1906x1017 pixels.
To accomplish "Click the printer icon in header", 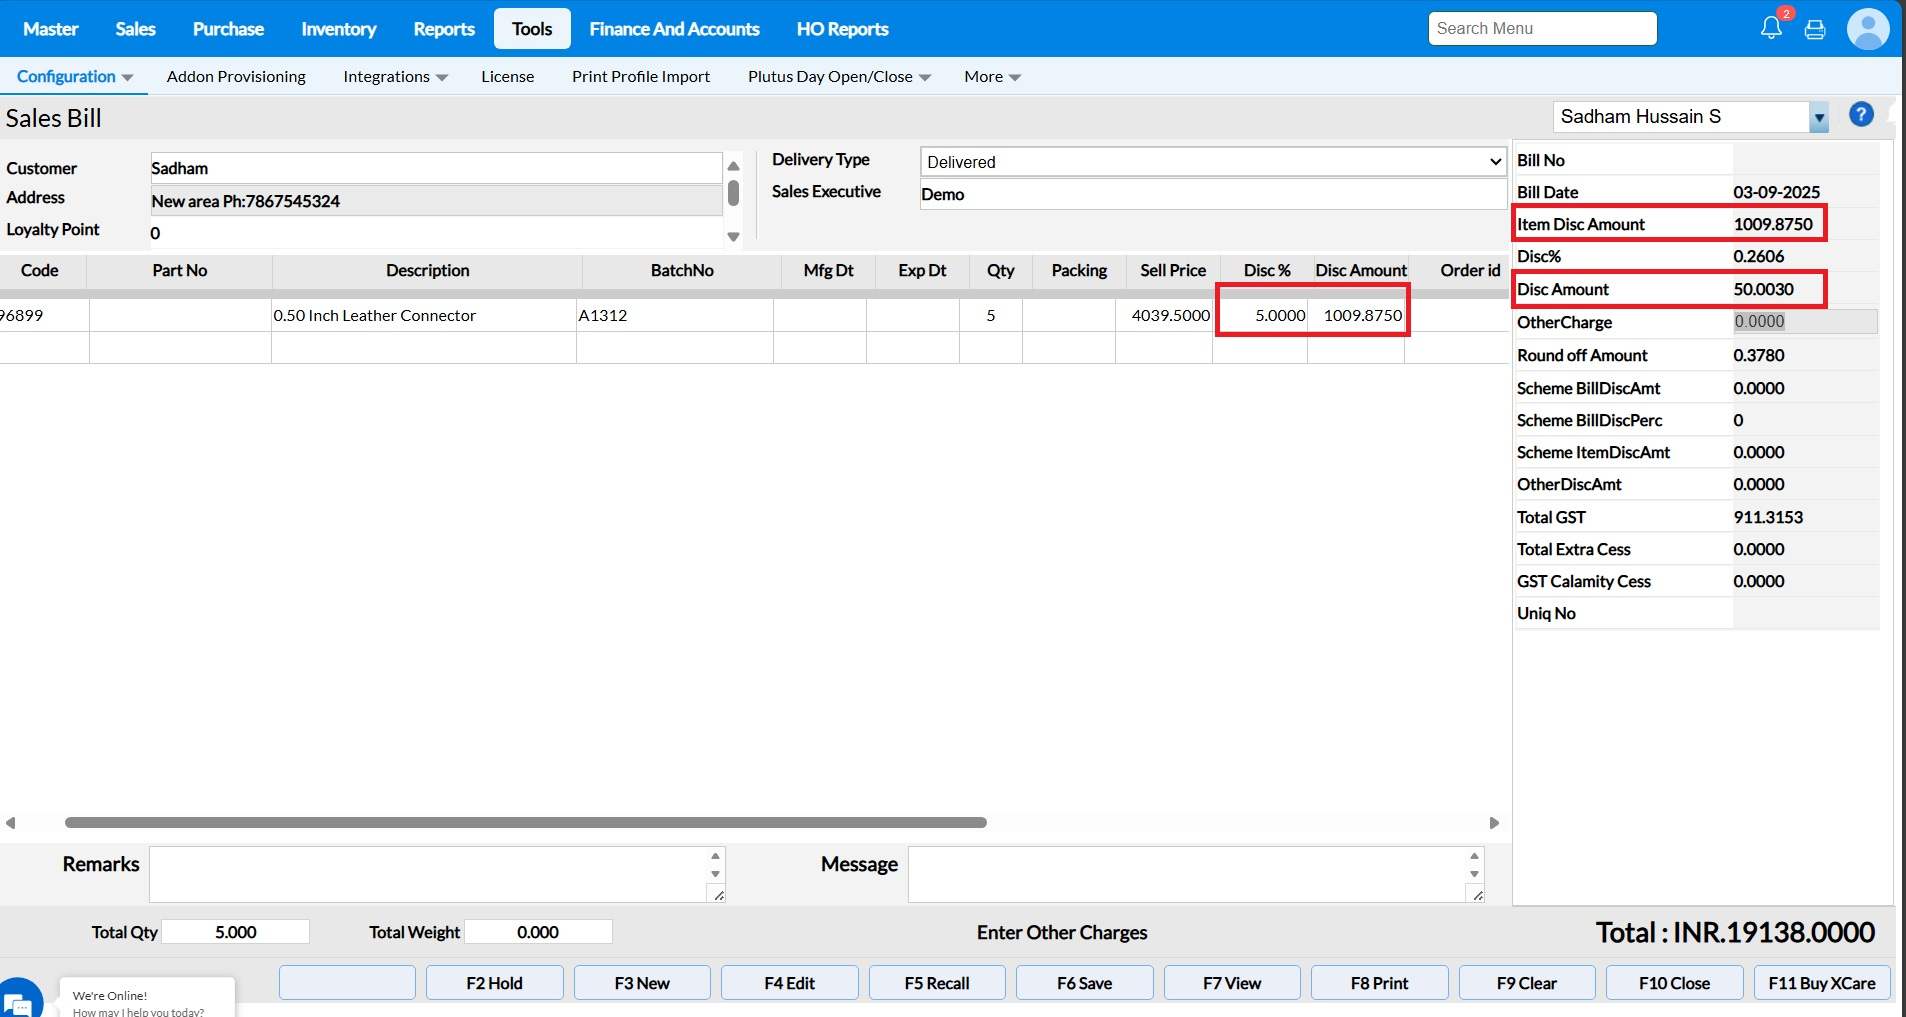I will point(1815,29).
